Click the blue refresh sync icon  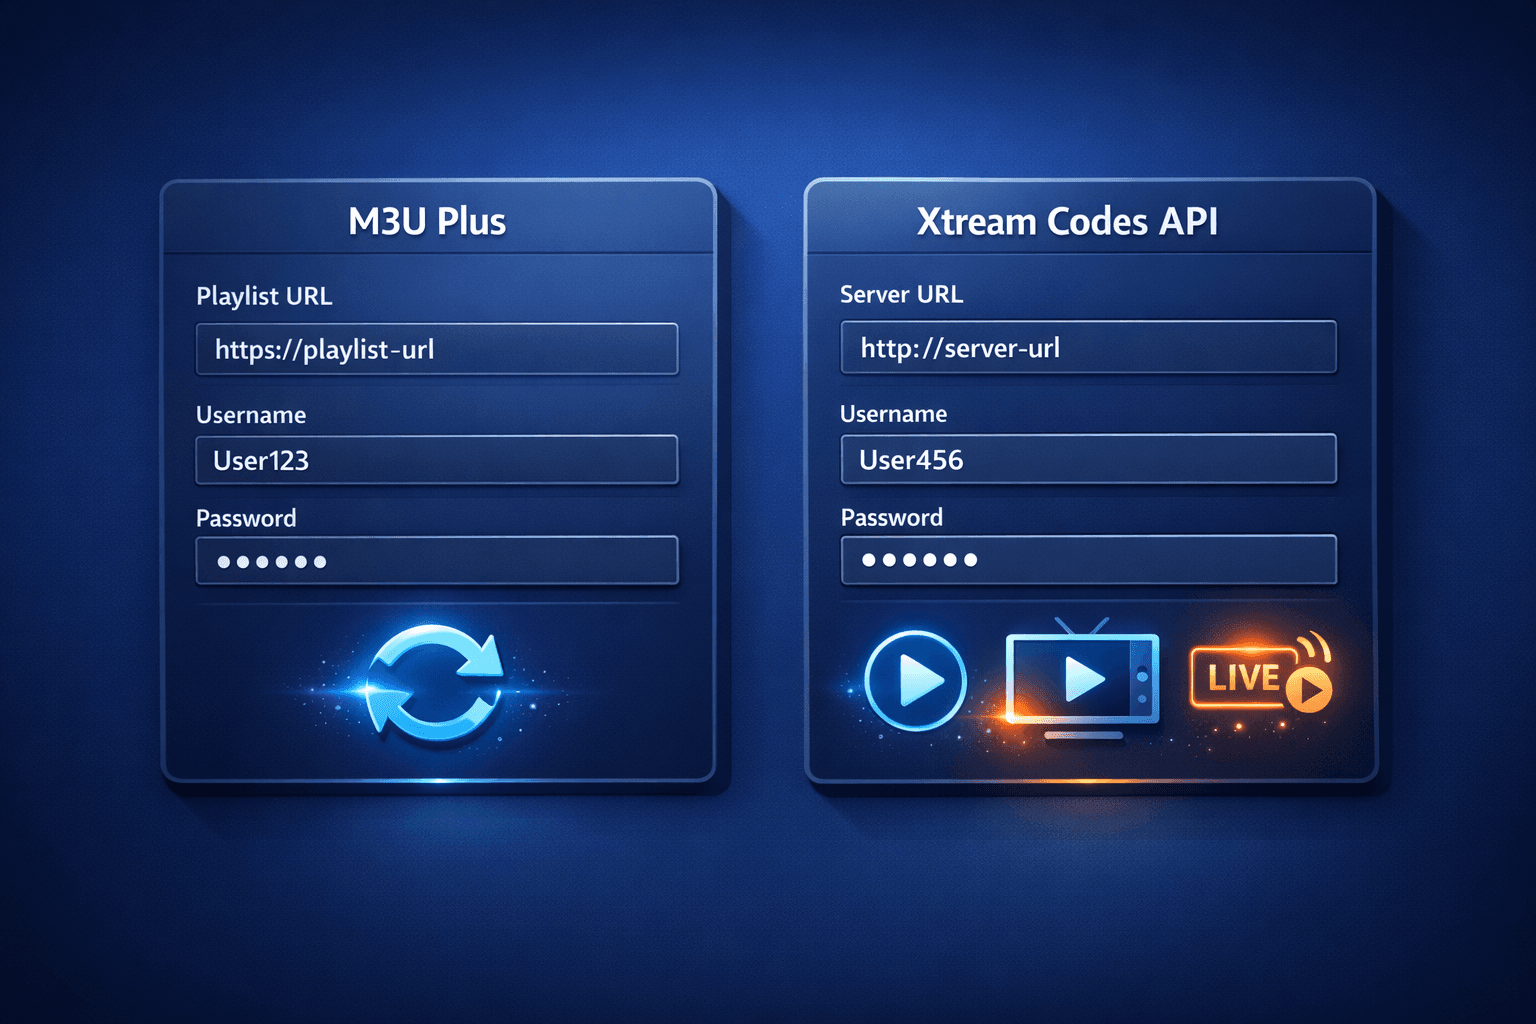point(435,683)
